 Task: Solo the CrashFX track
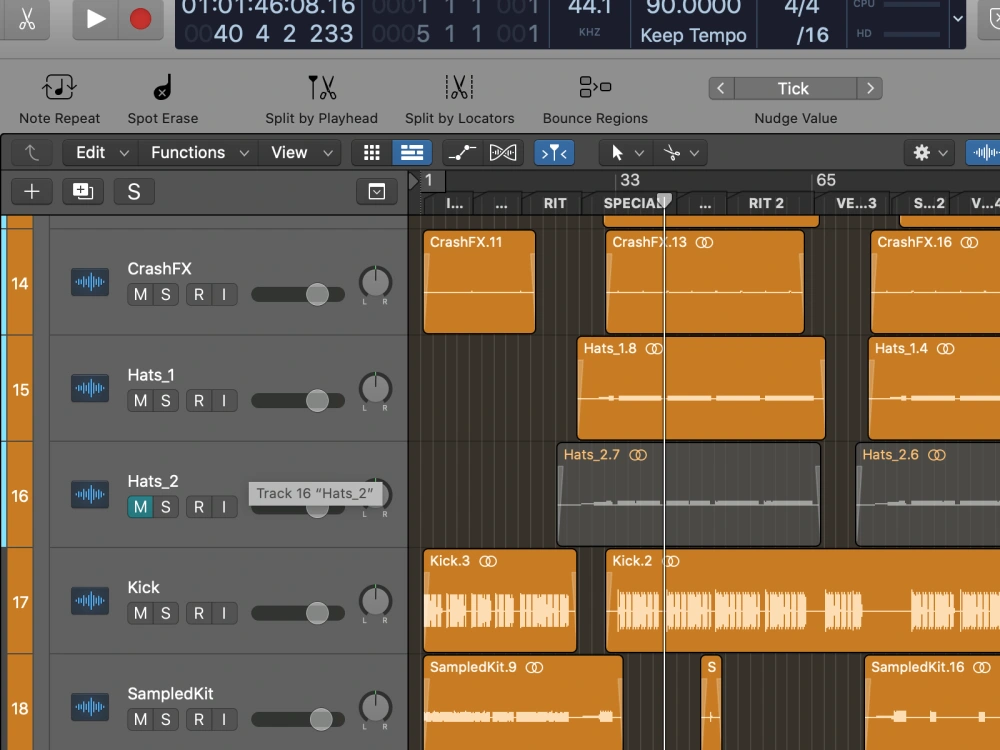coord(166,294)
